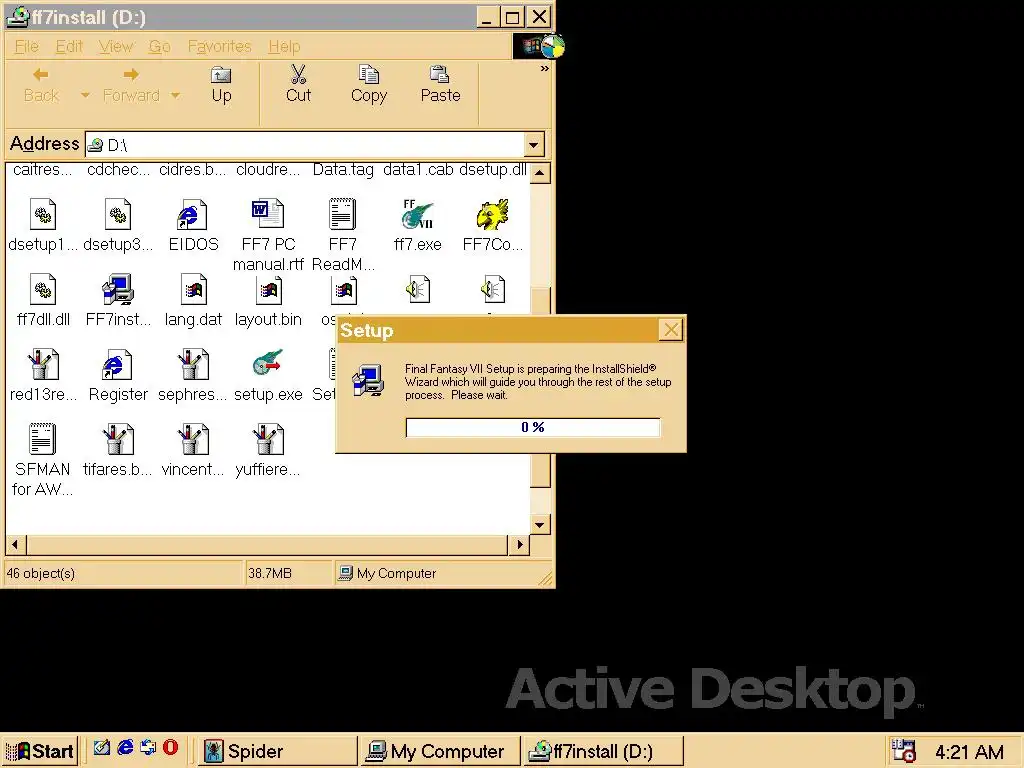This screenshot has width=1024, height=768.
Task: Open the Forward history dropdown arrow
Action: [x=175, y=95]
